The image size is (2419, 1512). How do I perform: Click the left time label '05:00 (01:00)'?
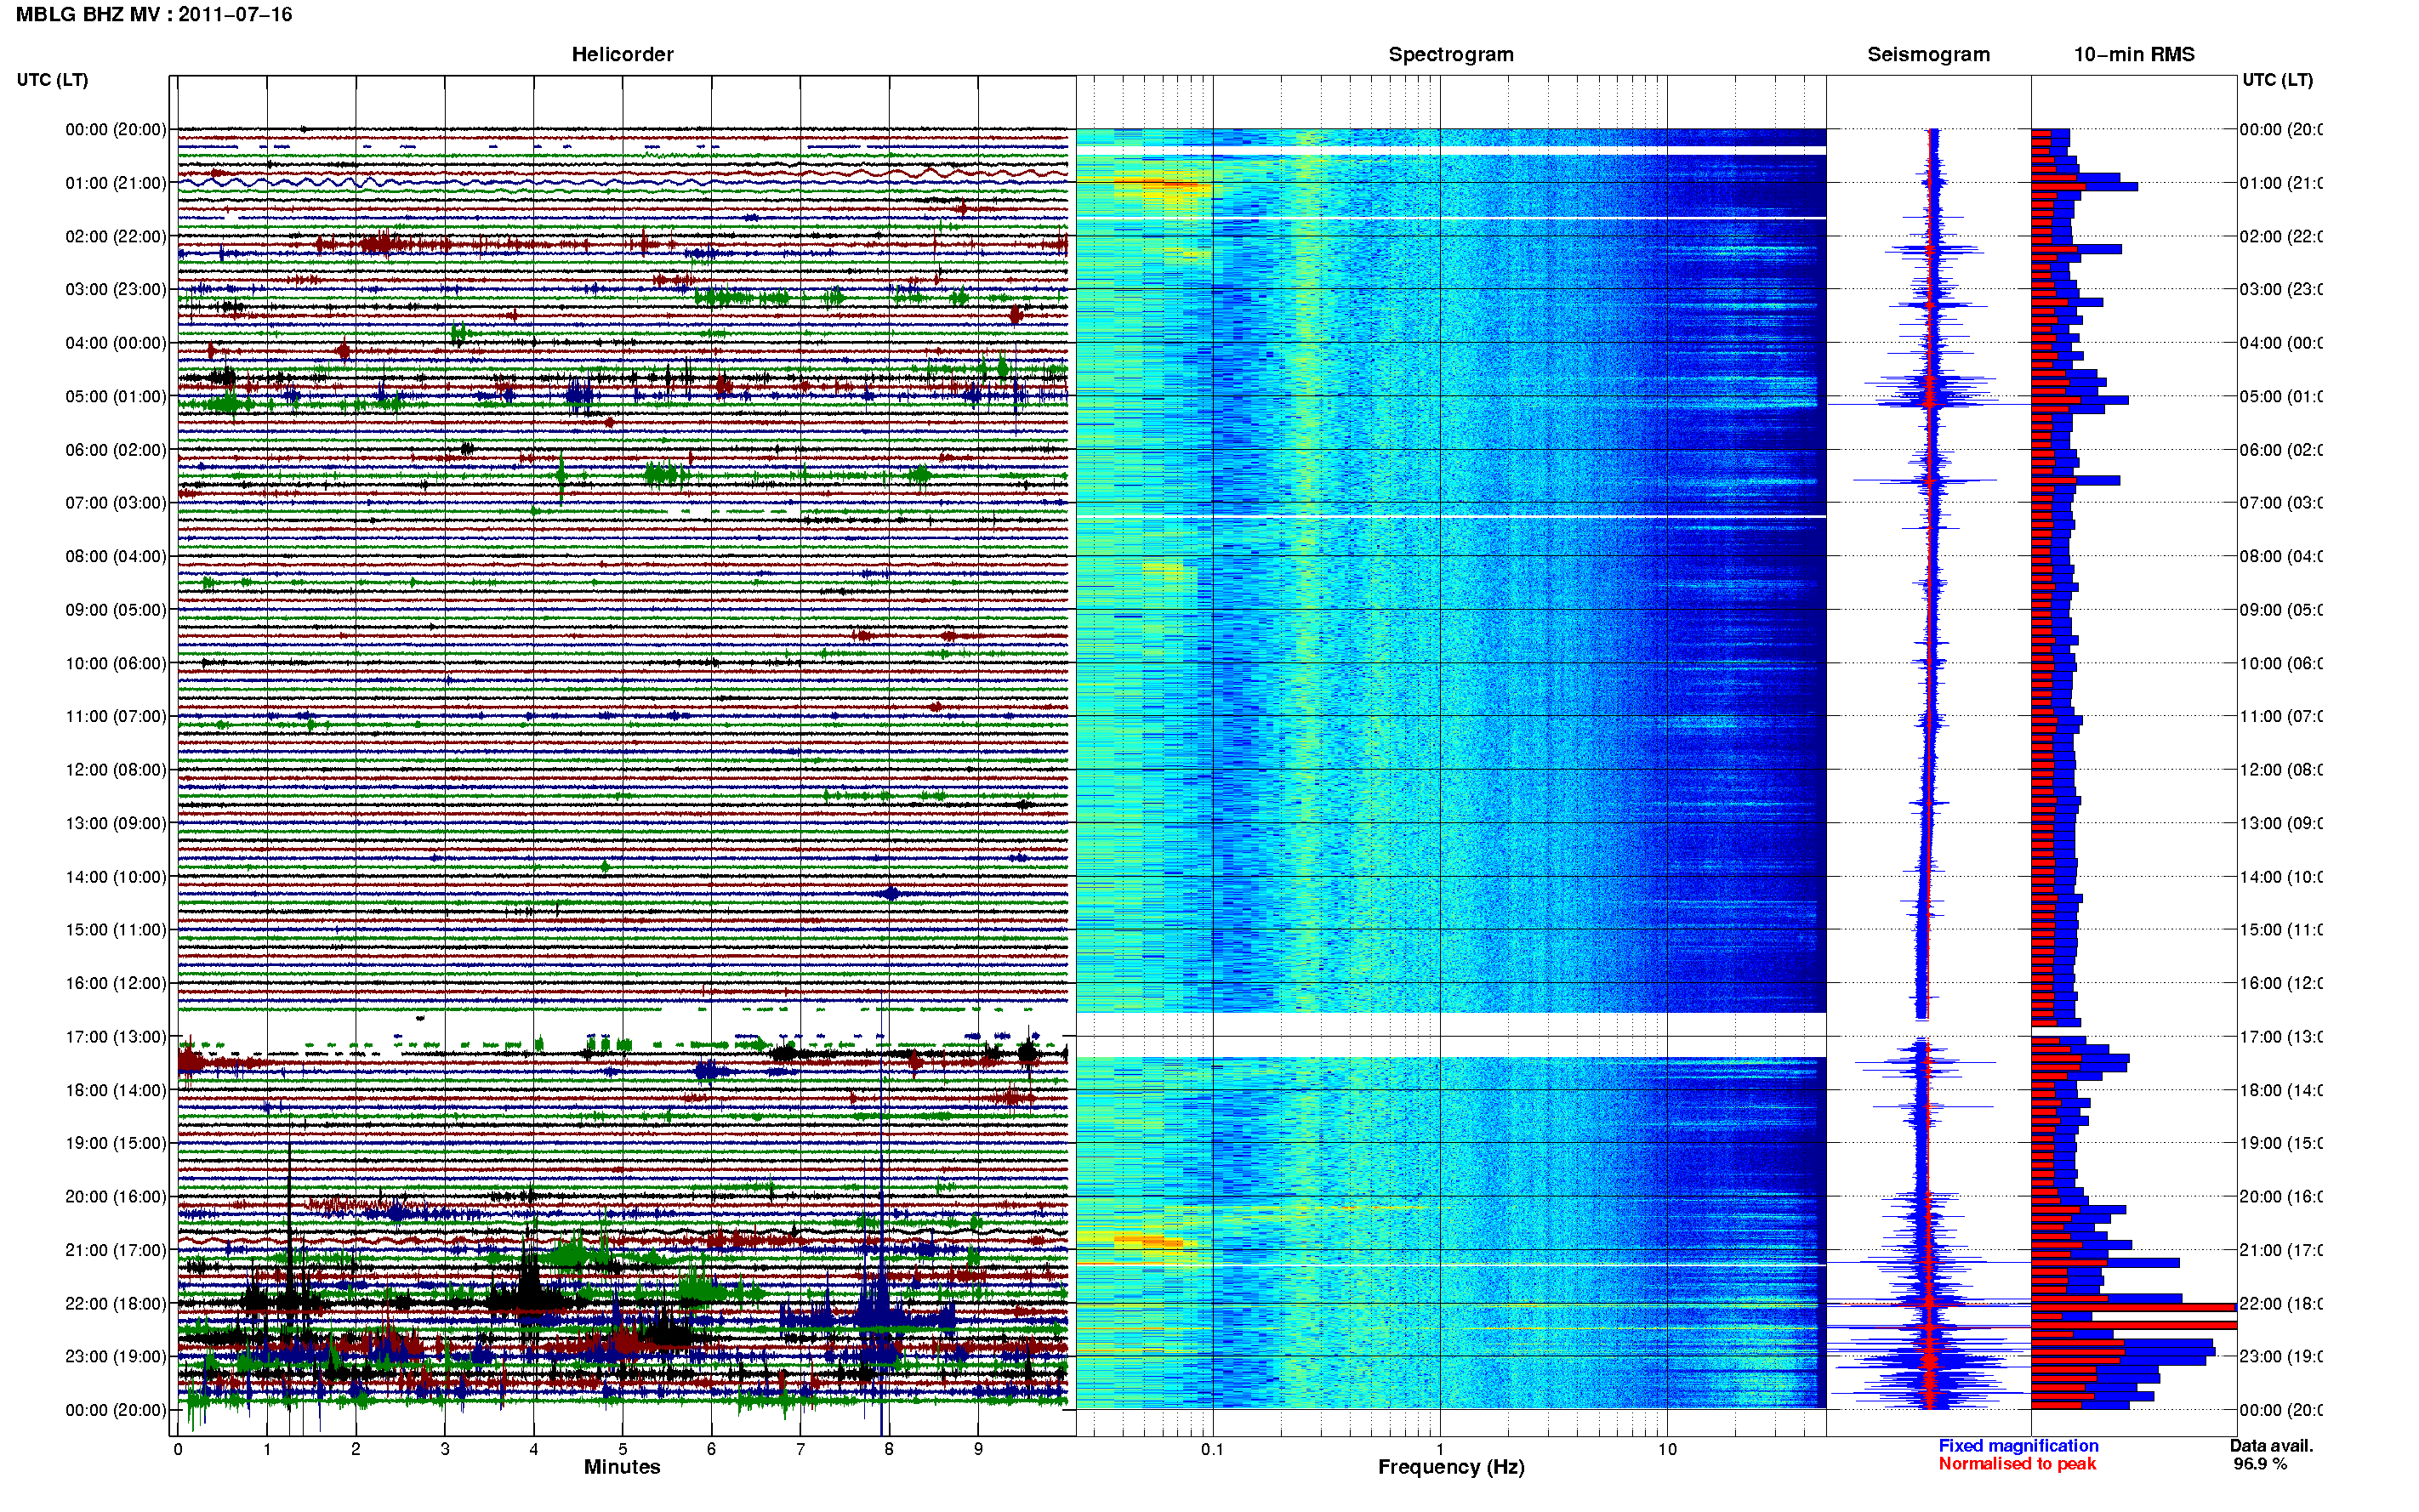[116, 396]
